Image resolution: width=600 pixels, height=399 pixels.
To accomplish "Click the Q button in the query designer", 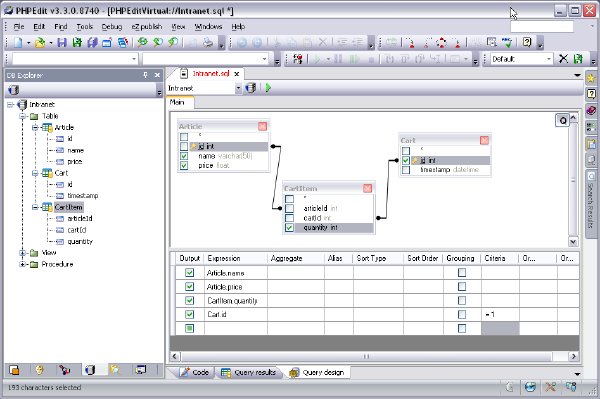I will (562, 121).
